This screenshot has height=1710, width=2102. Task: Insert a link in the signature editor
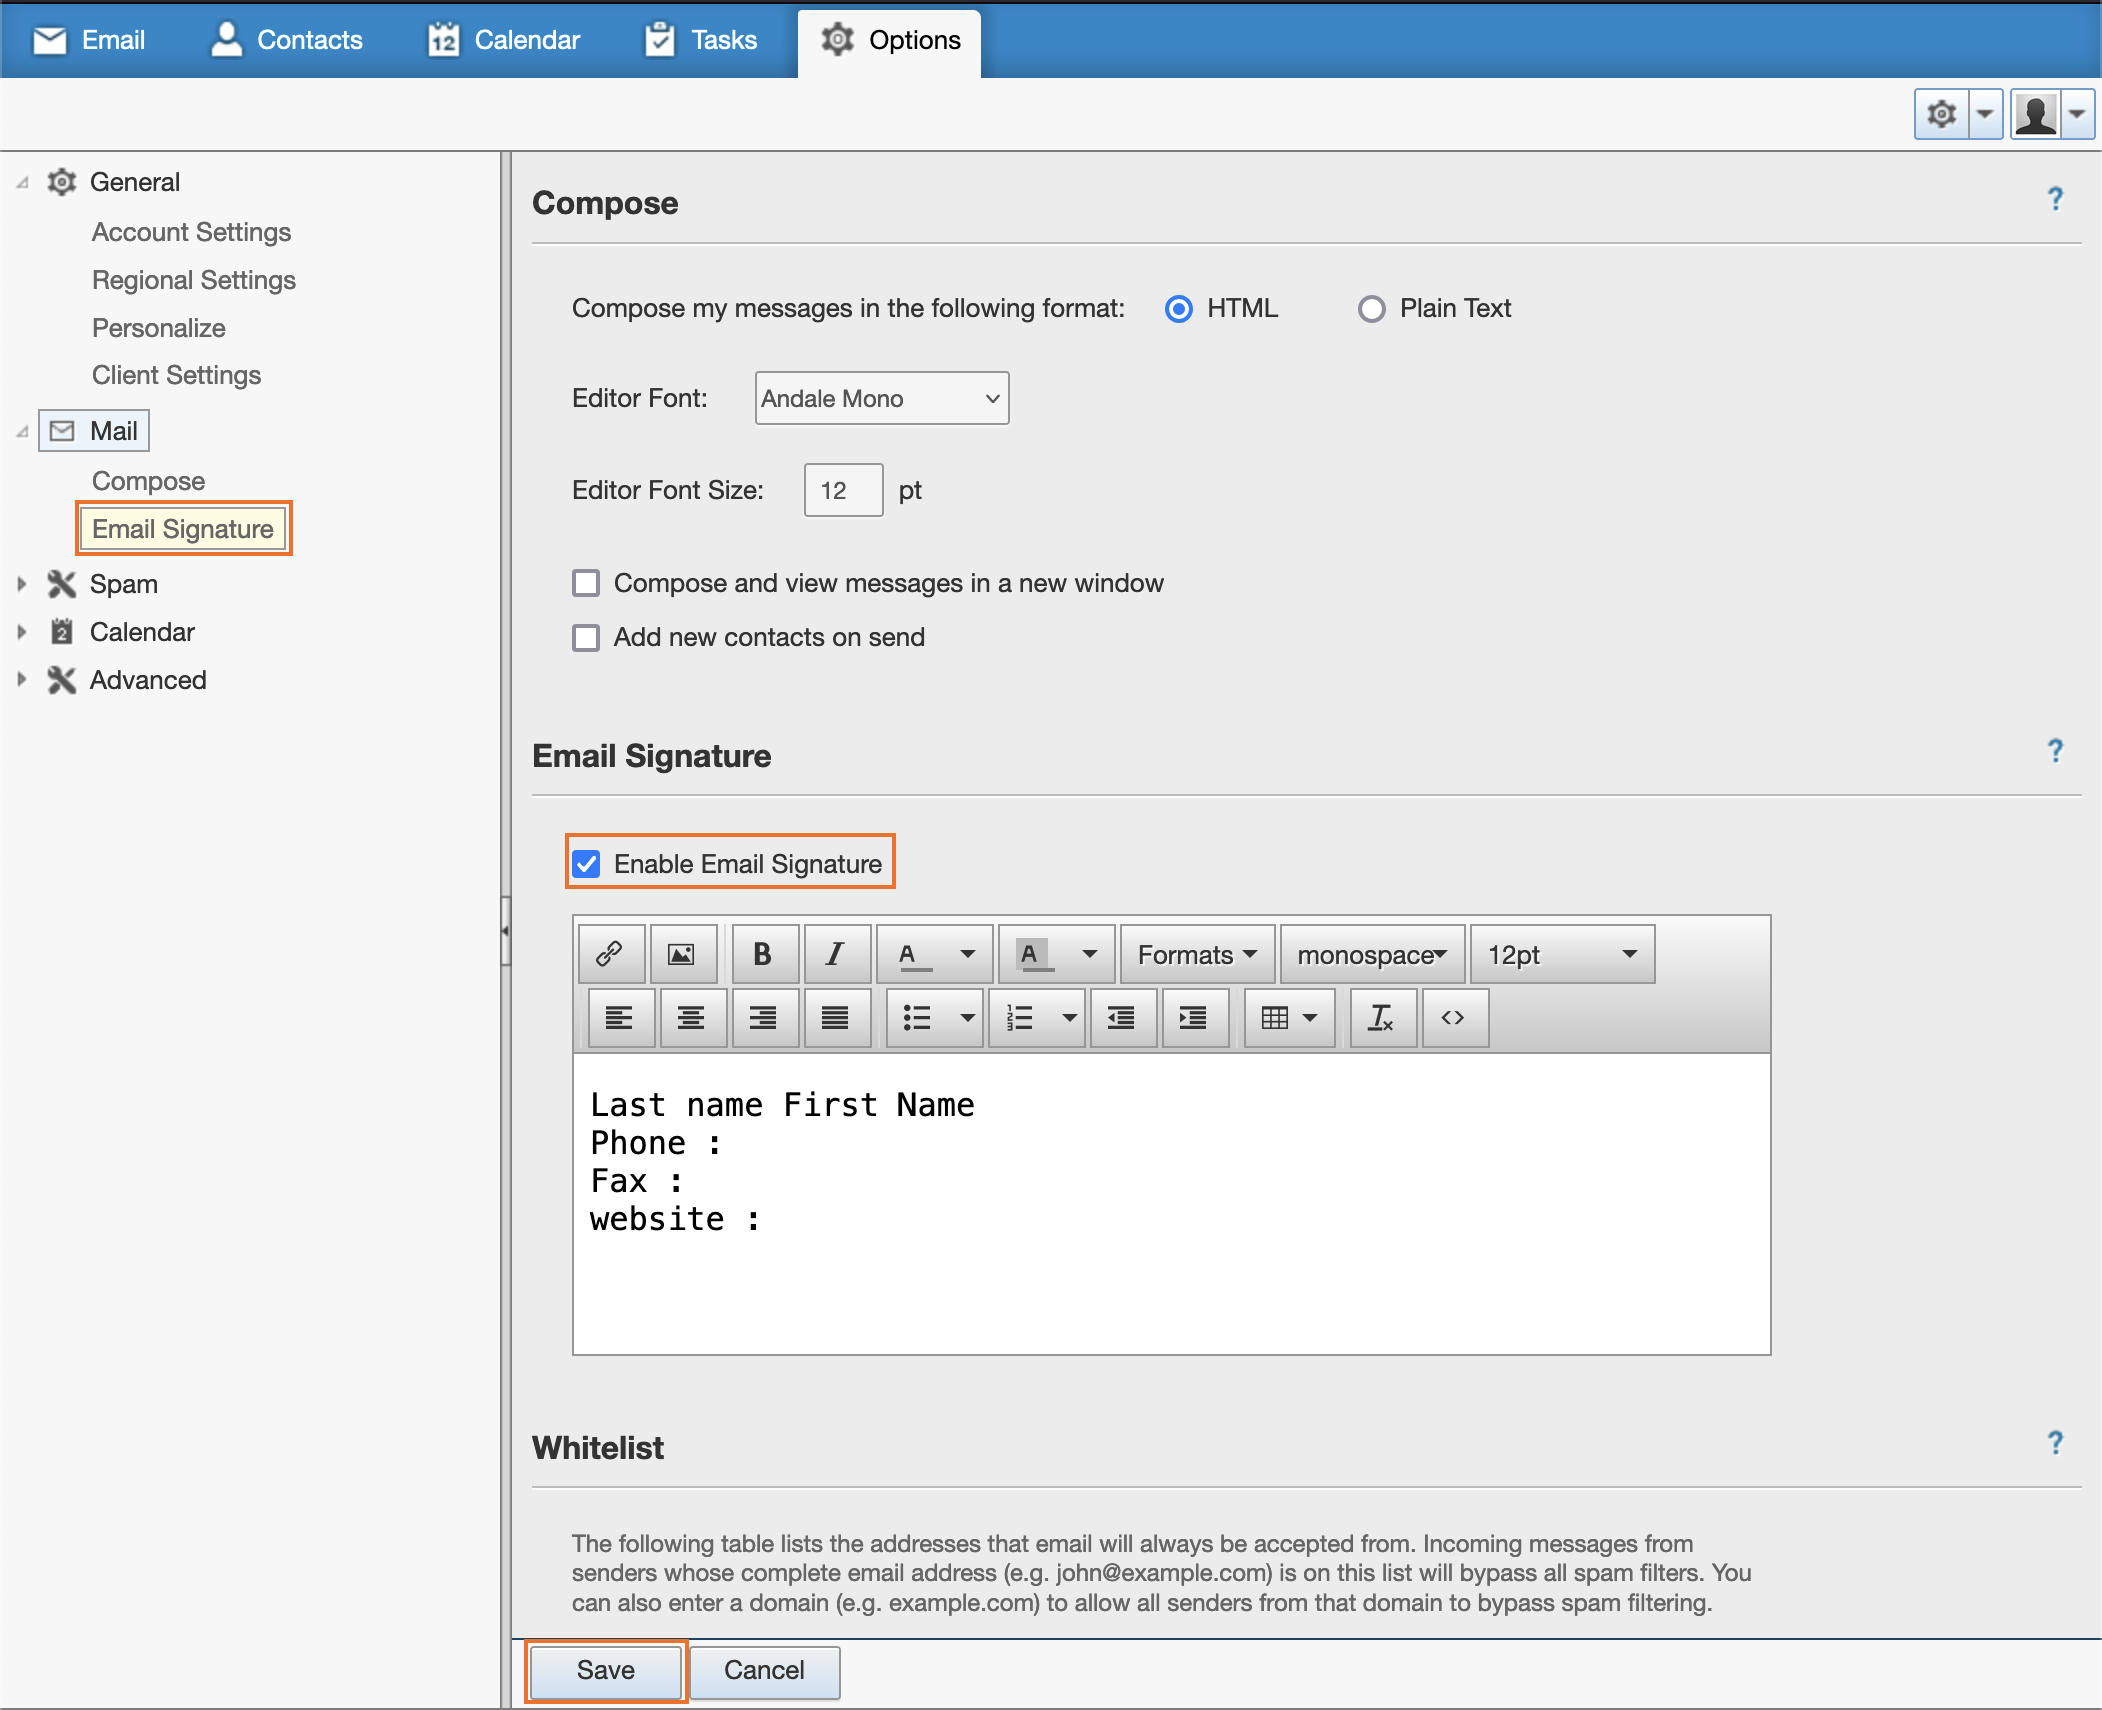coord(610,953)
